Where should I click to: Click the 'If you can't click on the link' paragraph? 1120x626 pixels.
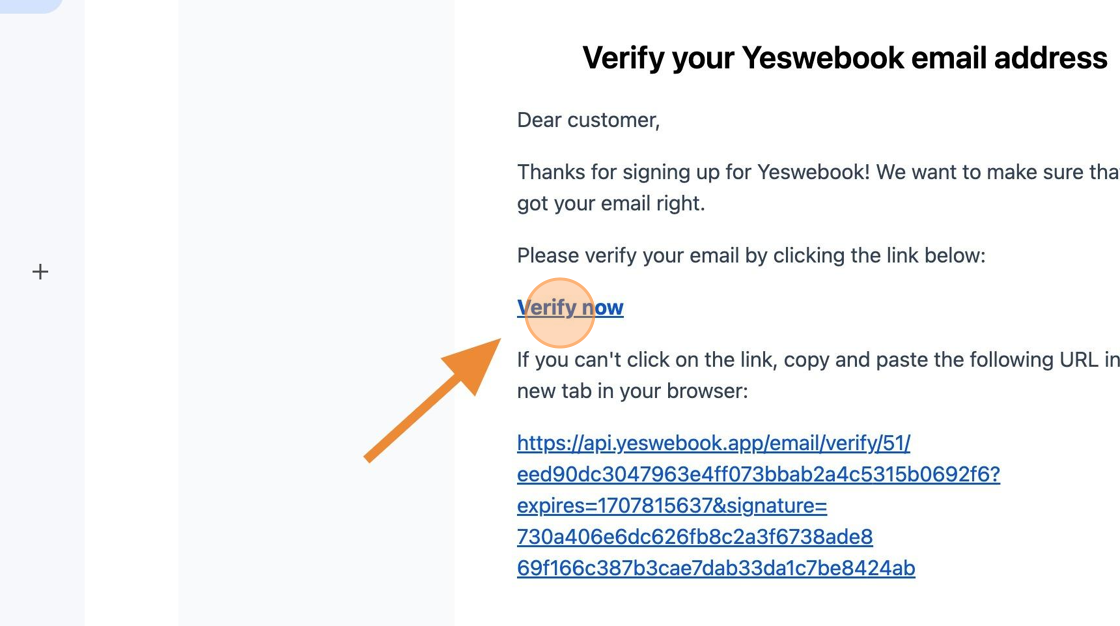coord(818,359)
